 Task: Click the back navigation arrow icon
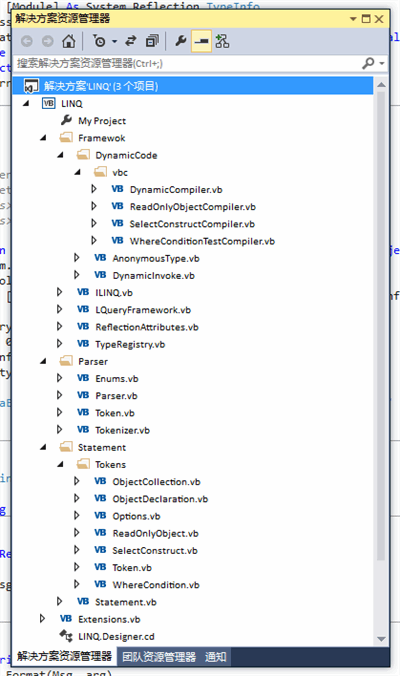(x=27, y=41)
